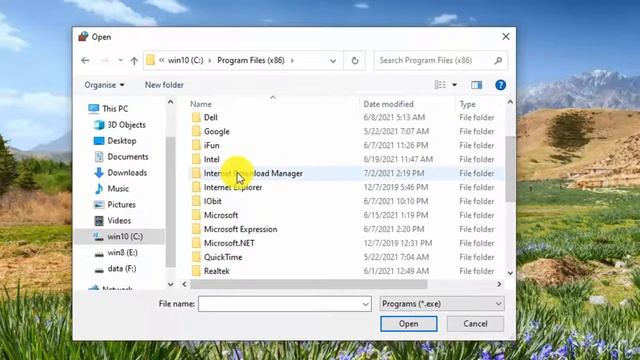The width and height of the screenshot is (640, 360).
Task: Click the horizontal scrollbar thumb
Action: [309, 284]
